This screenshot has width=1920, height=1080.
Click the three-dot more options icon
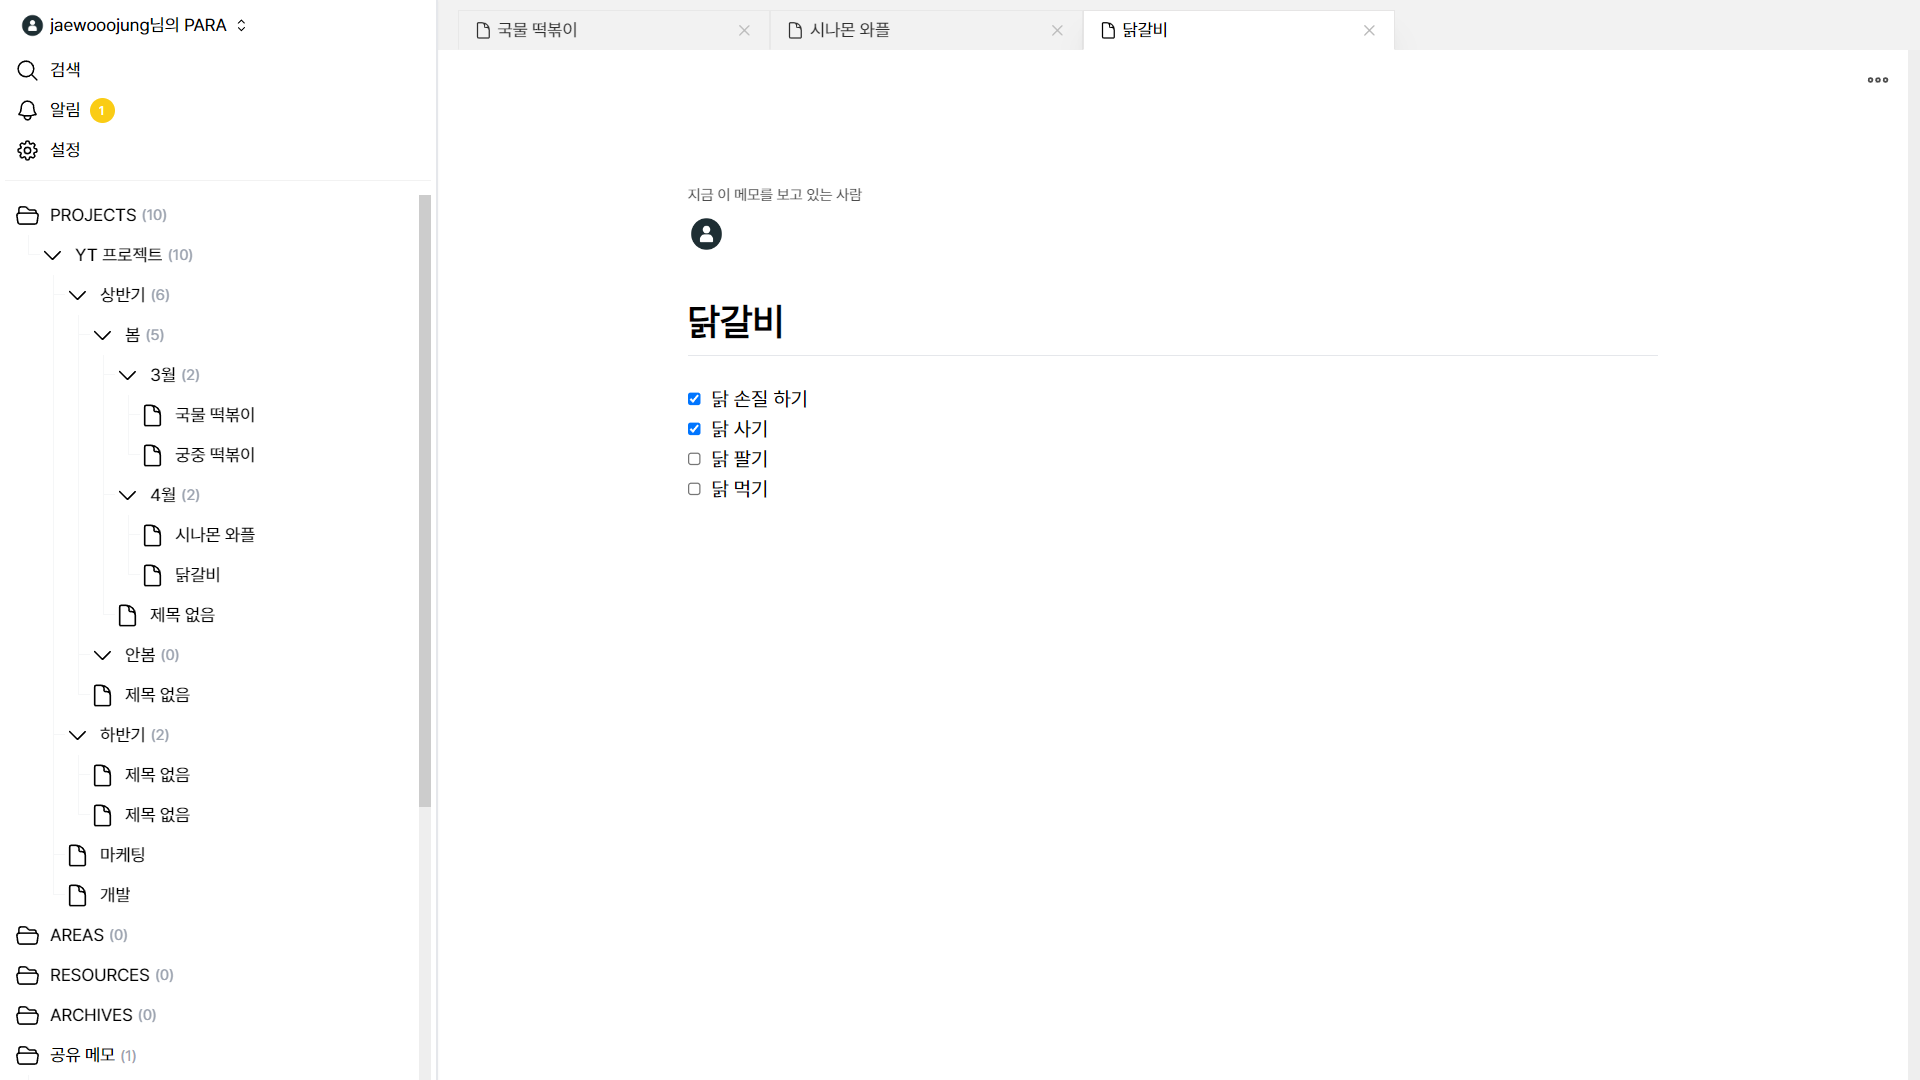(x=1877, y=80)
